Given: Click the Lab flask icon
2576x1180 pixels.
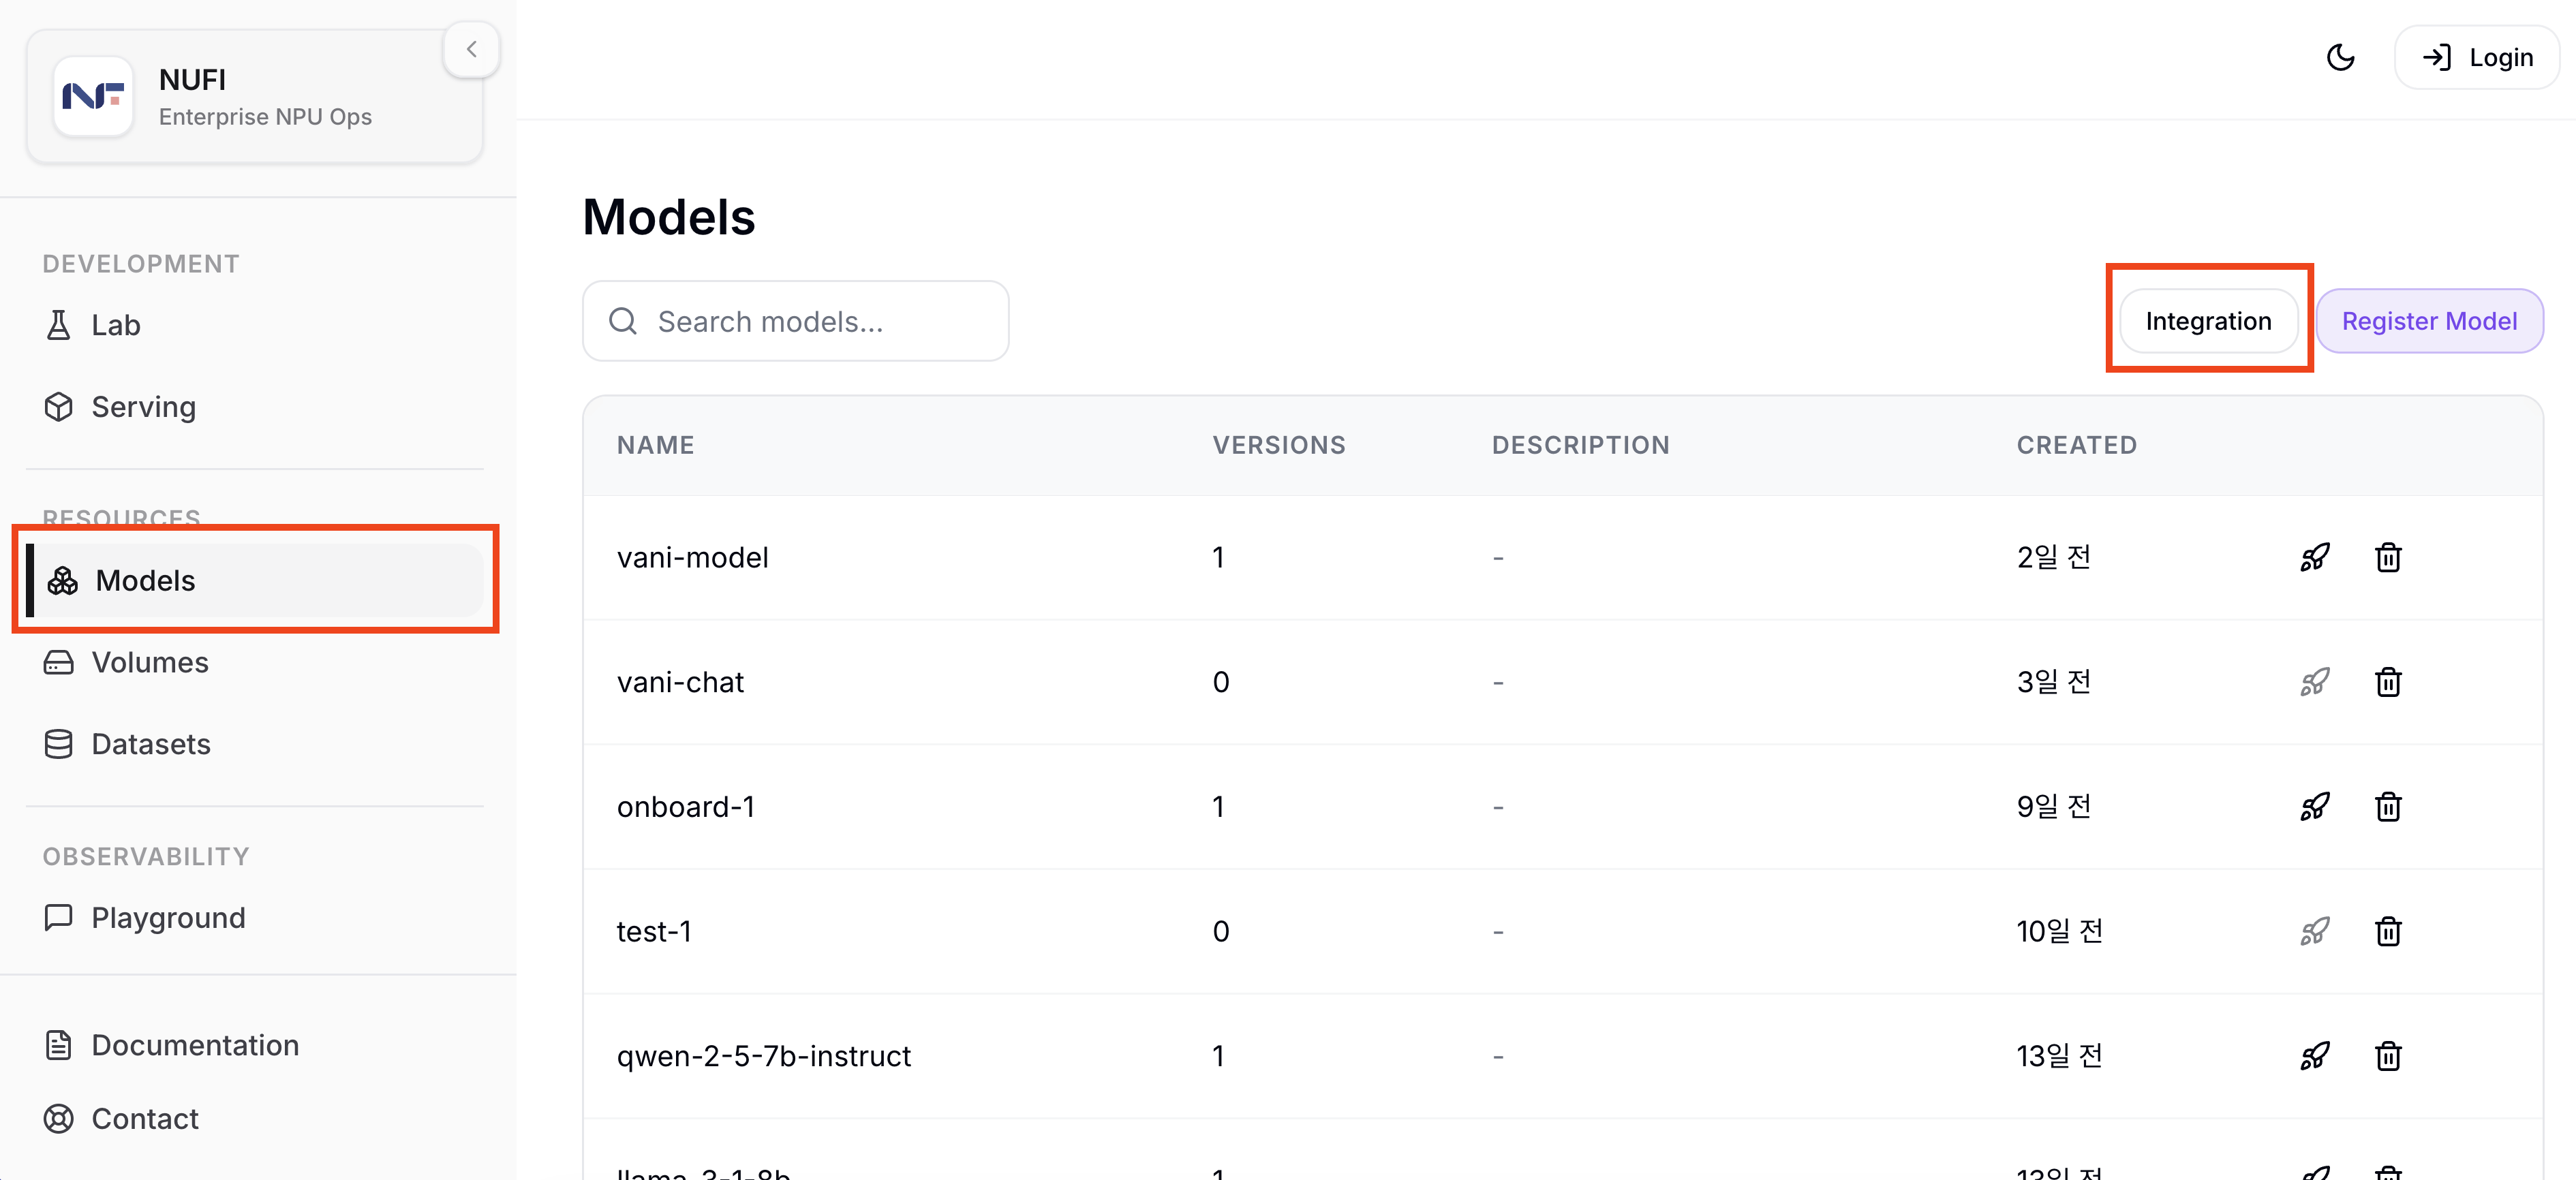Looking at the screenshot, I should pyautogui.click(x=59, y=325).
